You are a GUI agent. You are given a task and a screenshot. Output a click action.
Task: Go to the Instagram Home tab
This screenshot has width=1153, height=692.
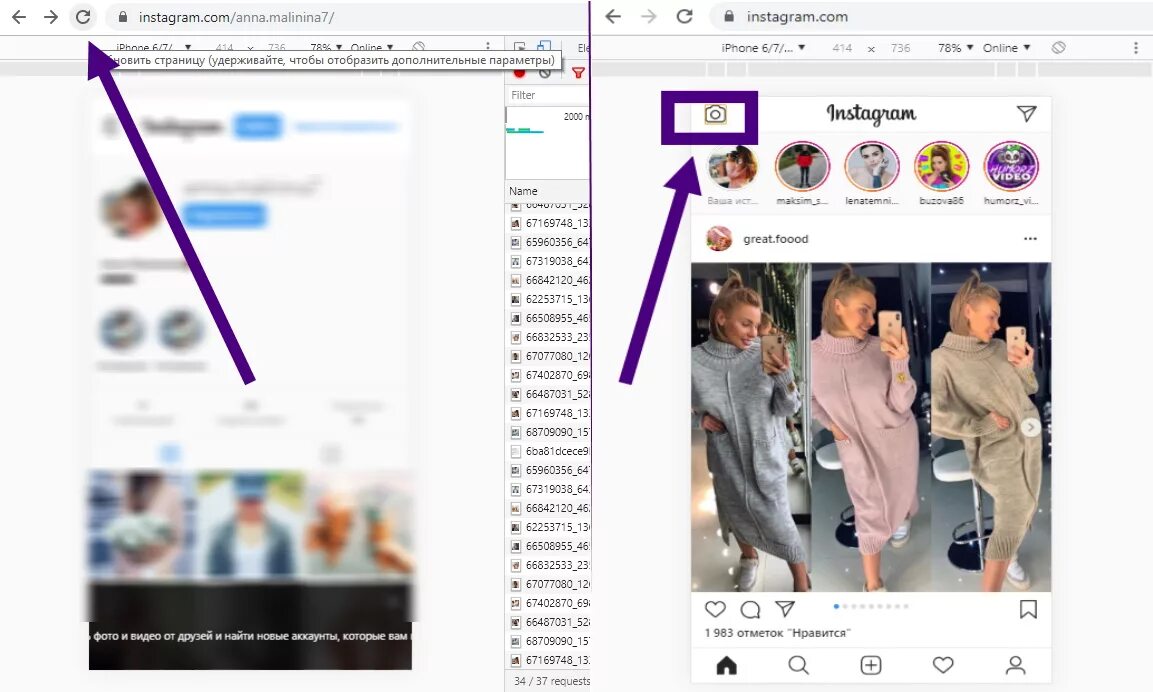727,666
